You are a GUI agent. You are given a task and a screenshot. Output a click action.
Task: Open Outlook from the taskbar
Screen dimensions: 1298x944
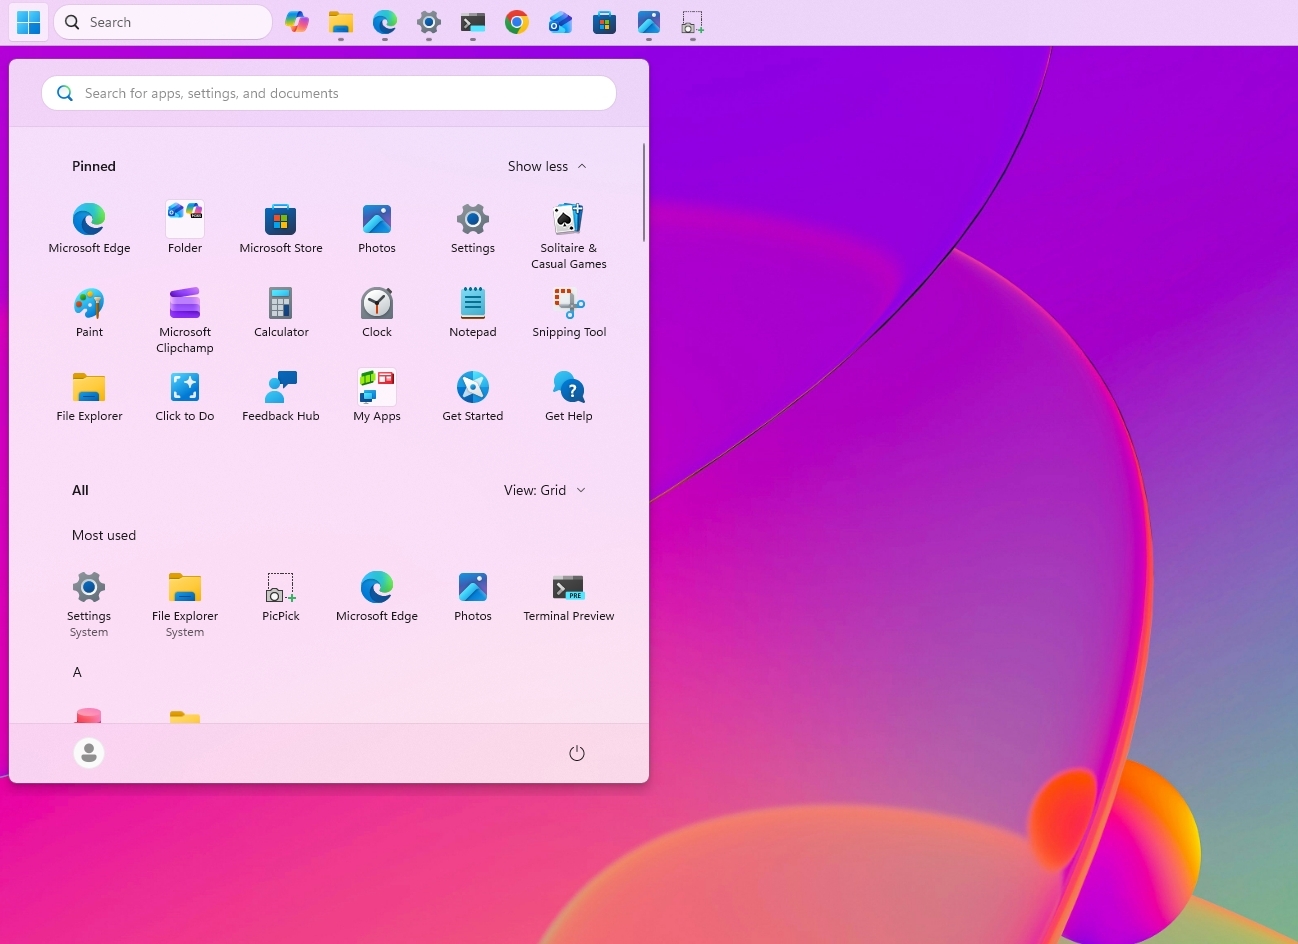(561, 22)
